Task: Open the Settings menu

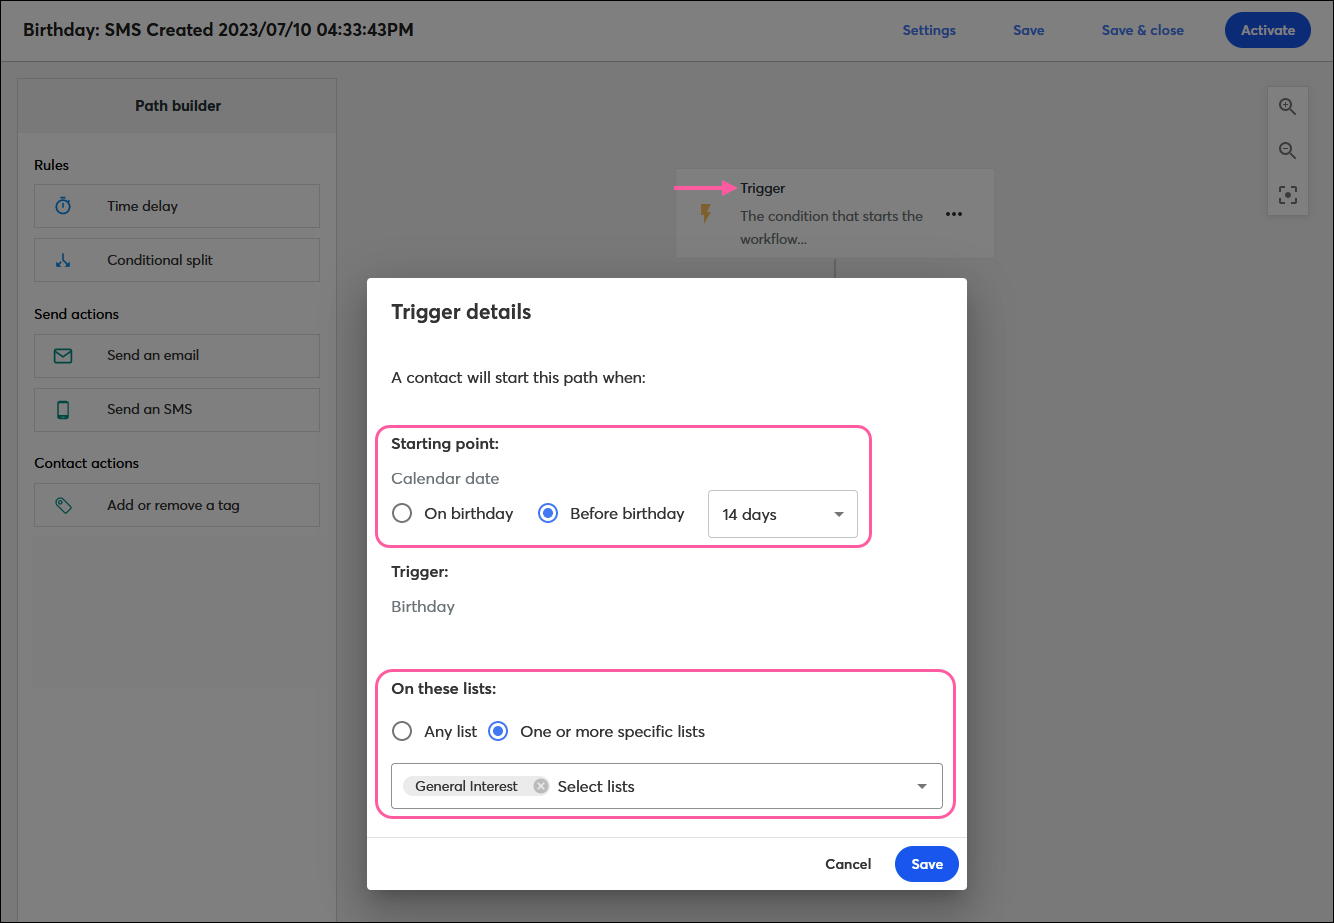Action: pyautogui.click(x=929, y=30)
